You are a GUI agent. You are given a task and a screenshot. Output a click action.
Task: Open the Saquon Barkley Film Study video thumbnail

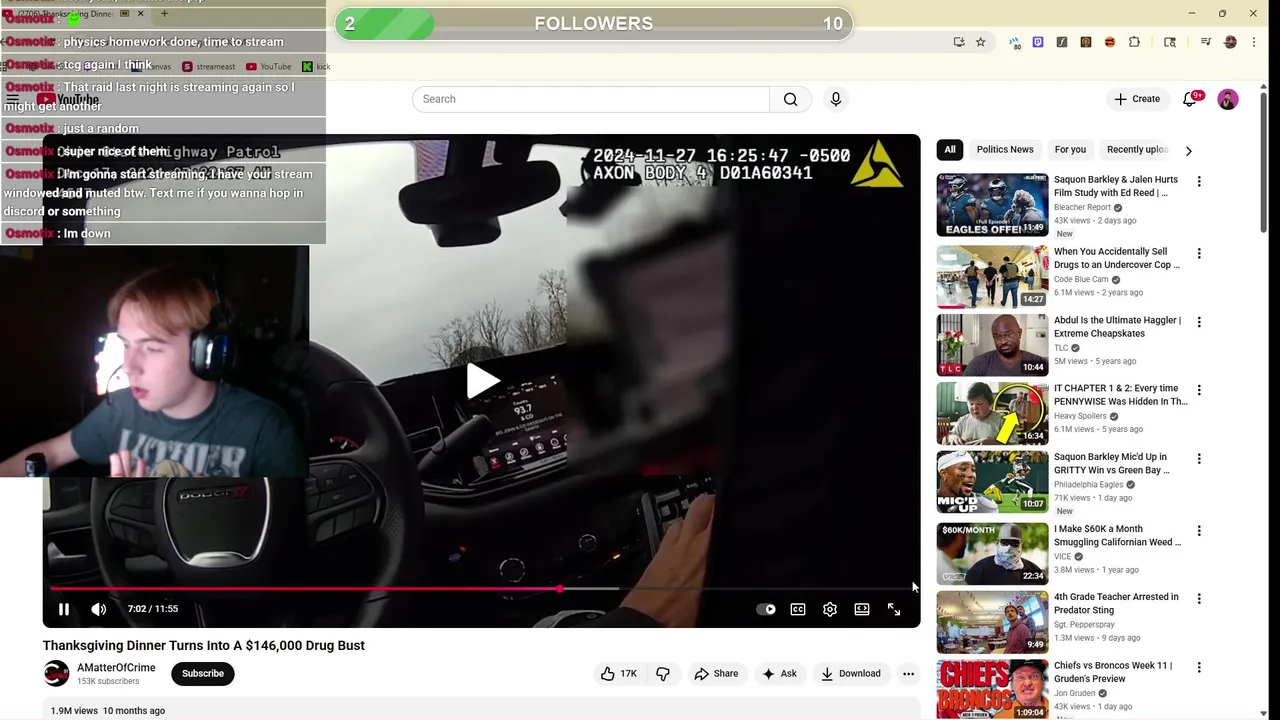(992, 205)
